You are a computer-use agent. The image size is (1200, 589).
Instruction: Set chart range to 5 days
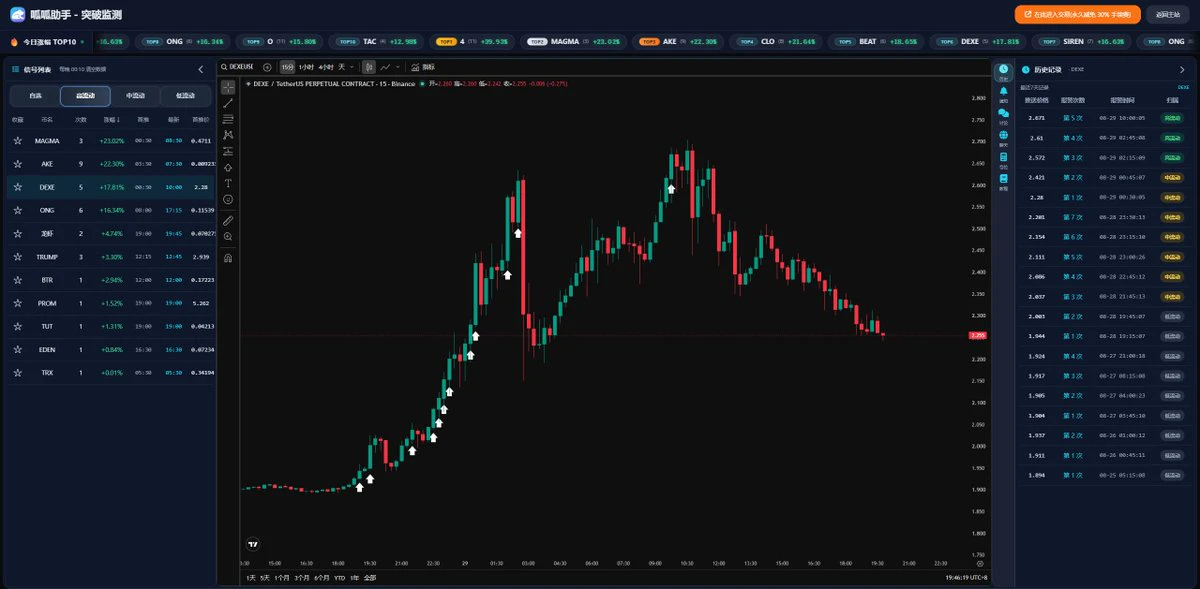pyautogui.click(x=265, y=577)
